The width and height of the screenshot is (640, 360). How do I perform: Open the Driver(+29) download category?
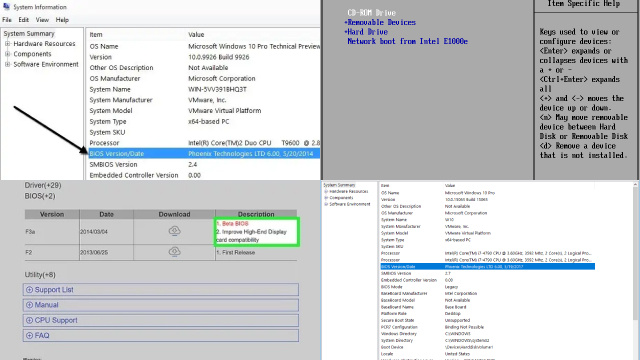43,185
